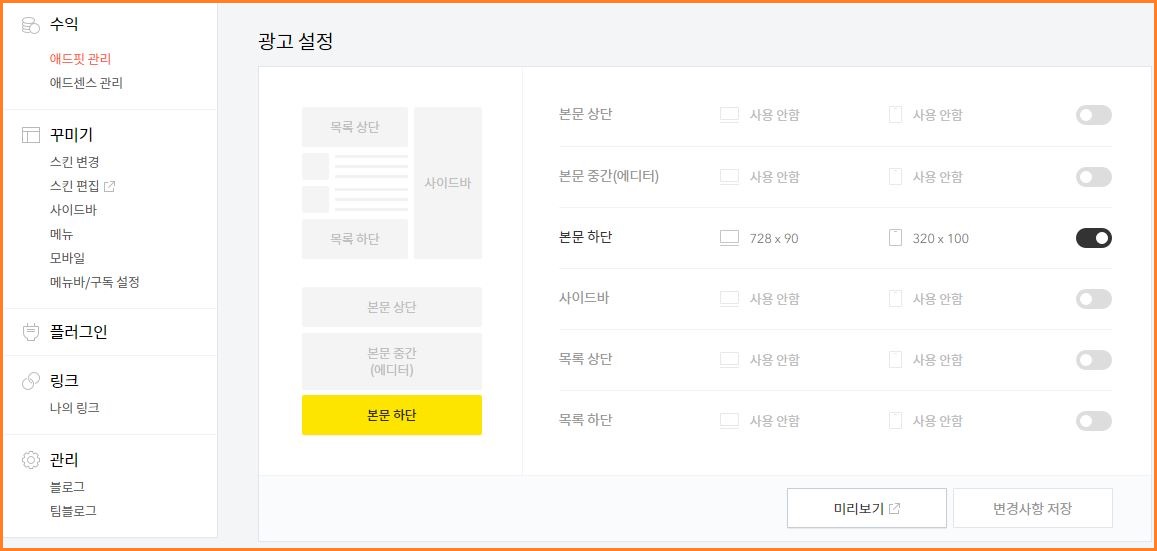The image size is (1157, 551).
Task: Click the mobile icon beside 320 x 100
Action: [896, 238]
